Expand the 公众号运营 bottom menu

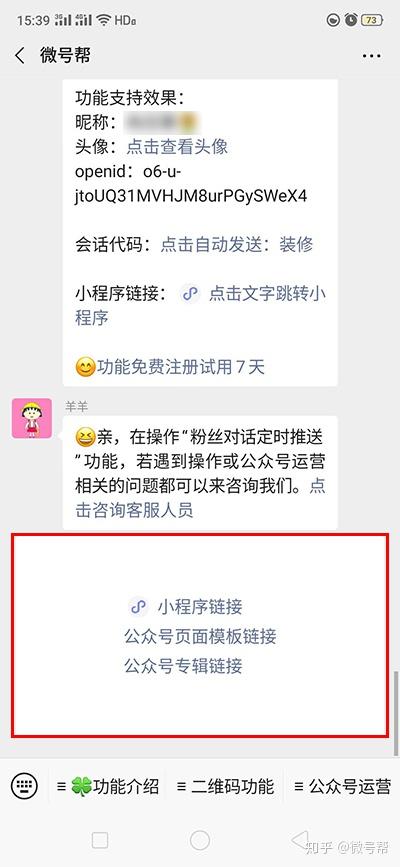click(342, 786)
